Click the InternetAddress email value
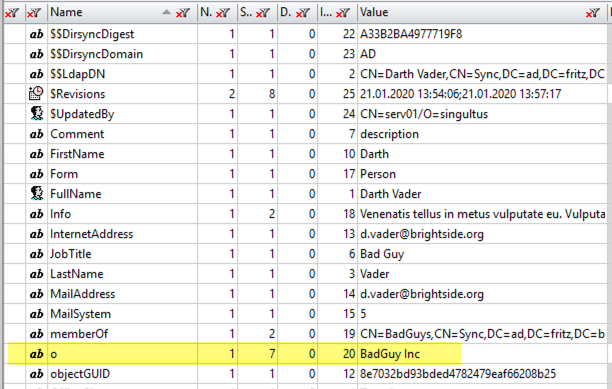Image resolution: width=612 pixels, height=389 pixels. point(422,234)
